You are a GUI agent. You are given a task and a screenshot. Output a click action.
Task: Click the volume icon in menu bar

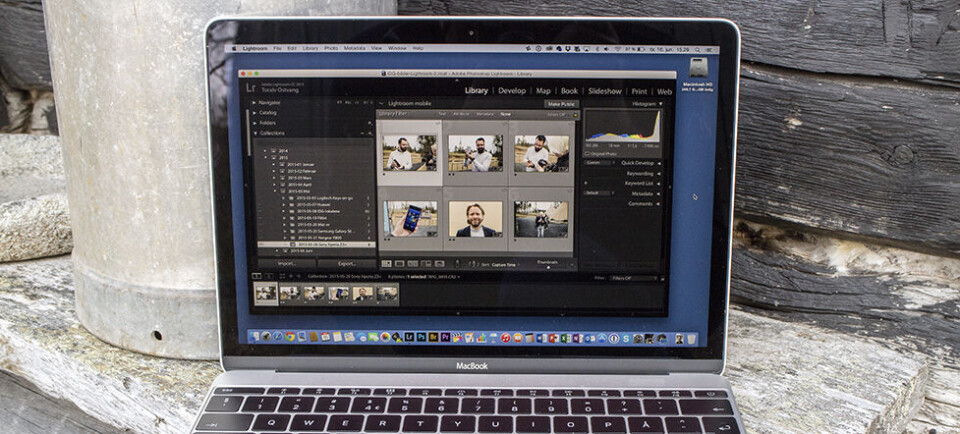tap(606, 49)
